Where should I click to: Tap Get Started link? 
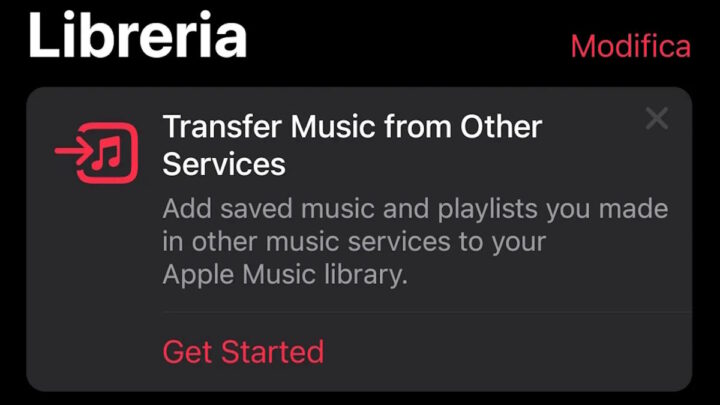point(243,352)
